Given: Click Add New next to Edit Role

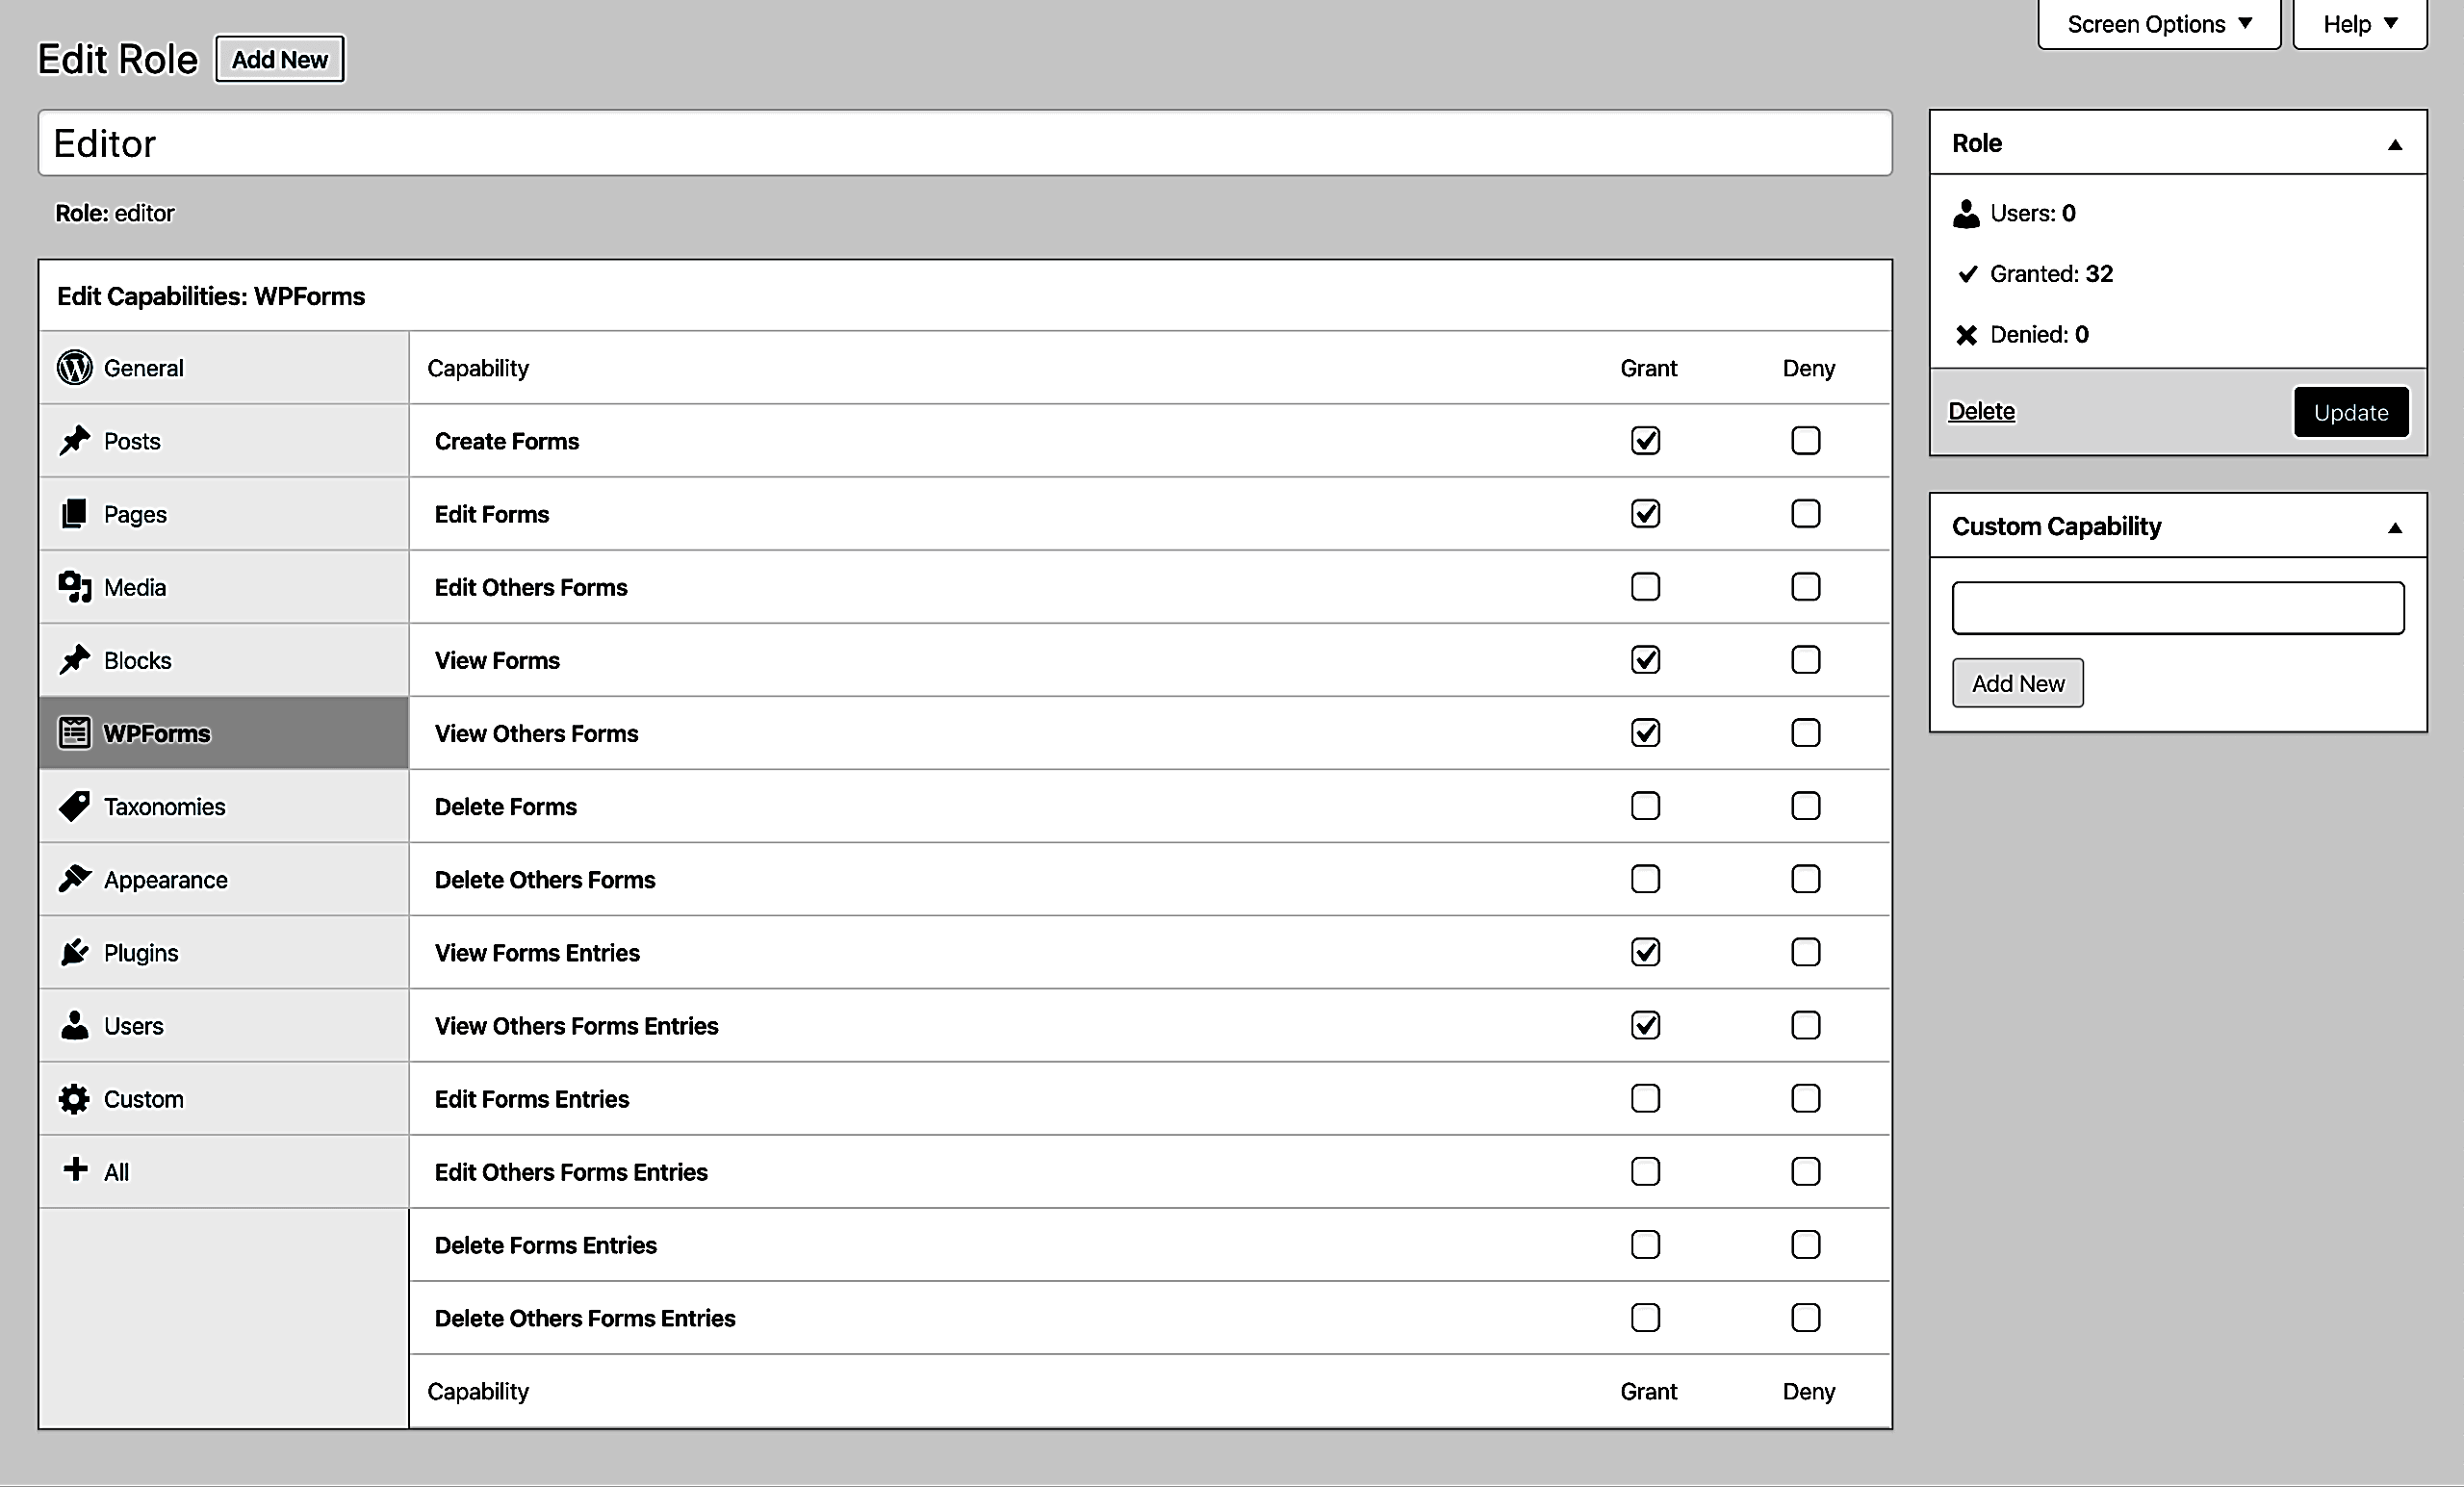Looking at the screenshot, I should point(280,60).
